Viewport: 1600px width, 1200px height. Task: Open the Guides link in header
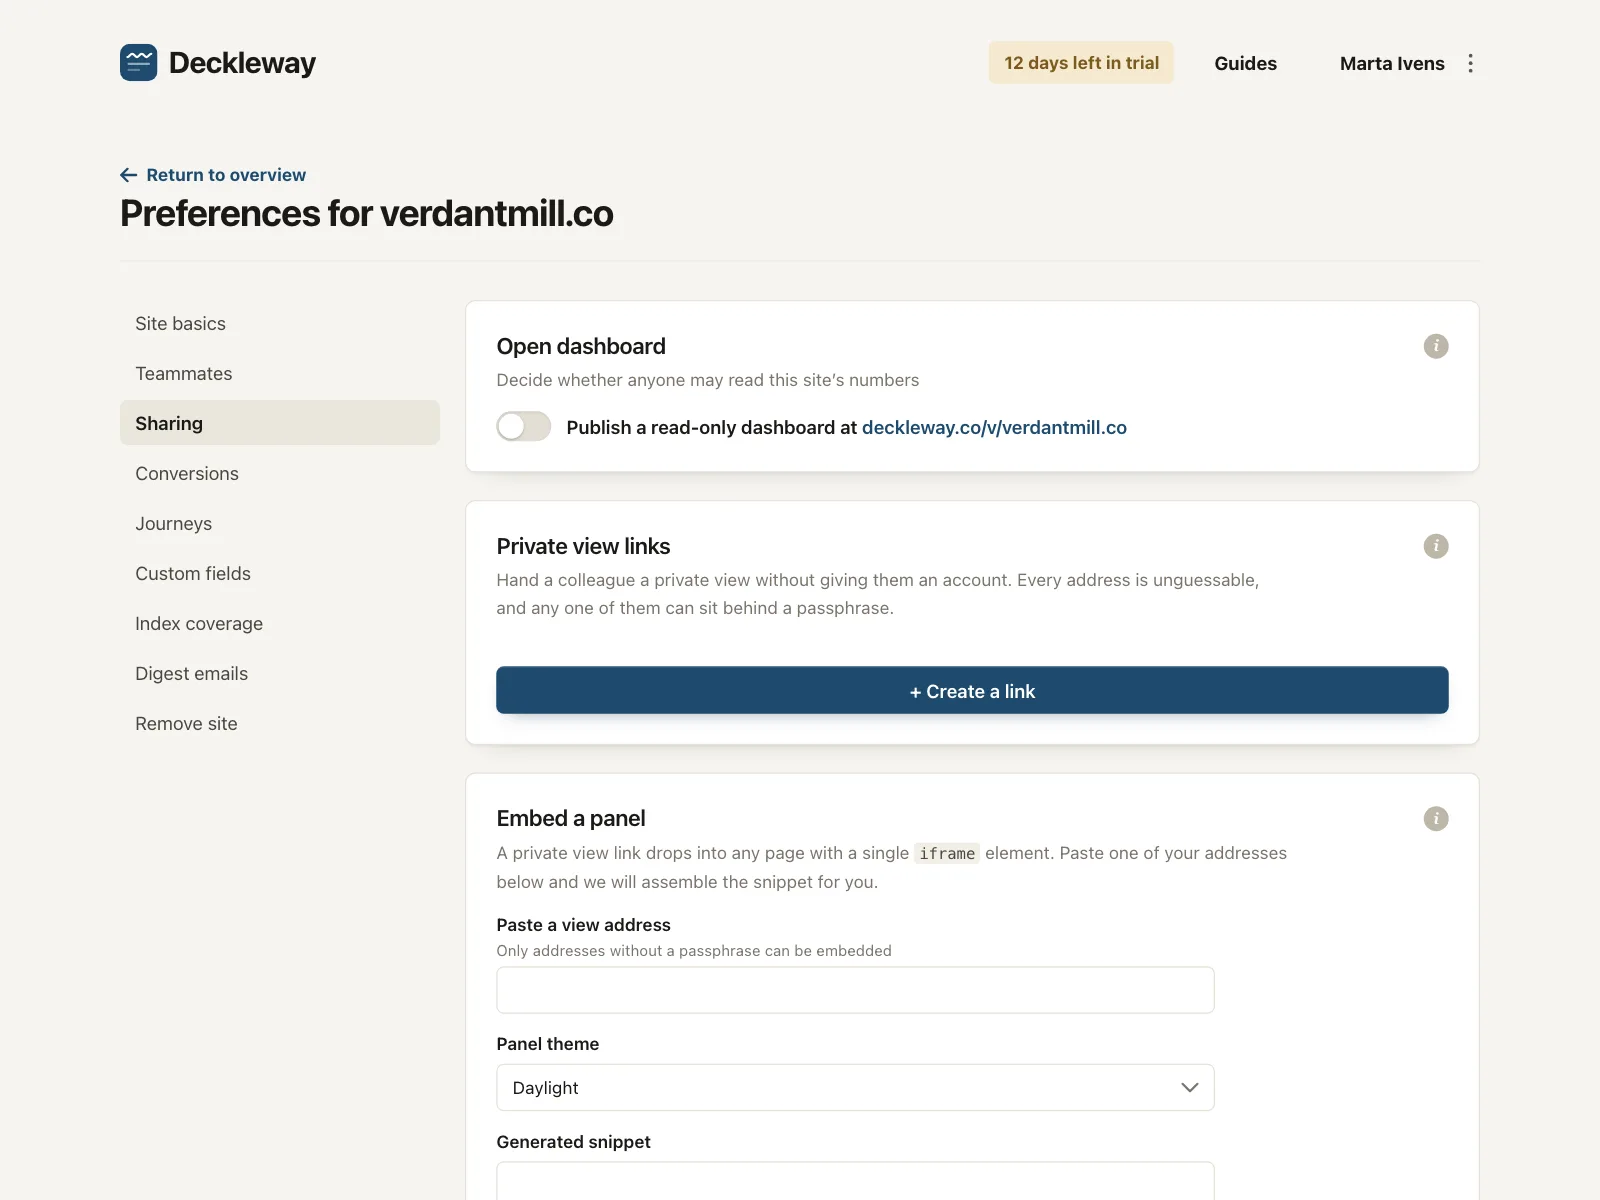click(1245, 63)
